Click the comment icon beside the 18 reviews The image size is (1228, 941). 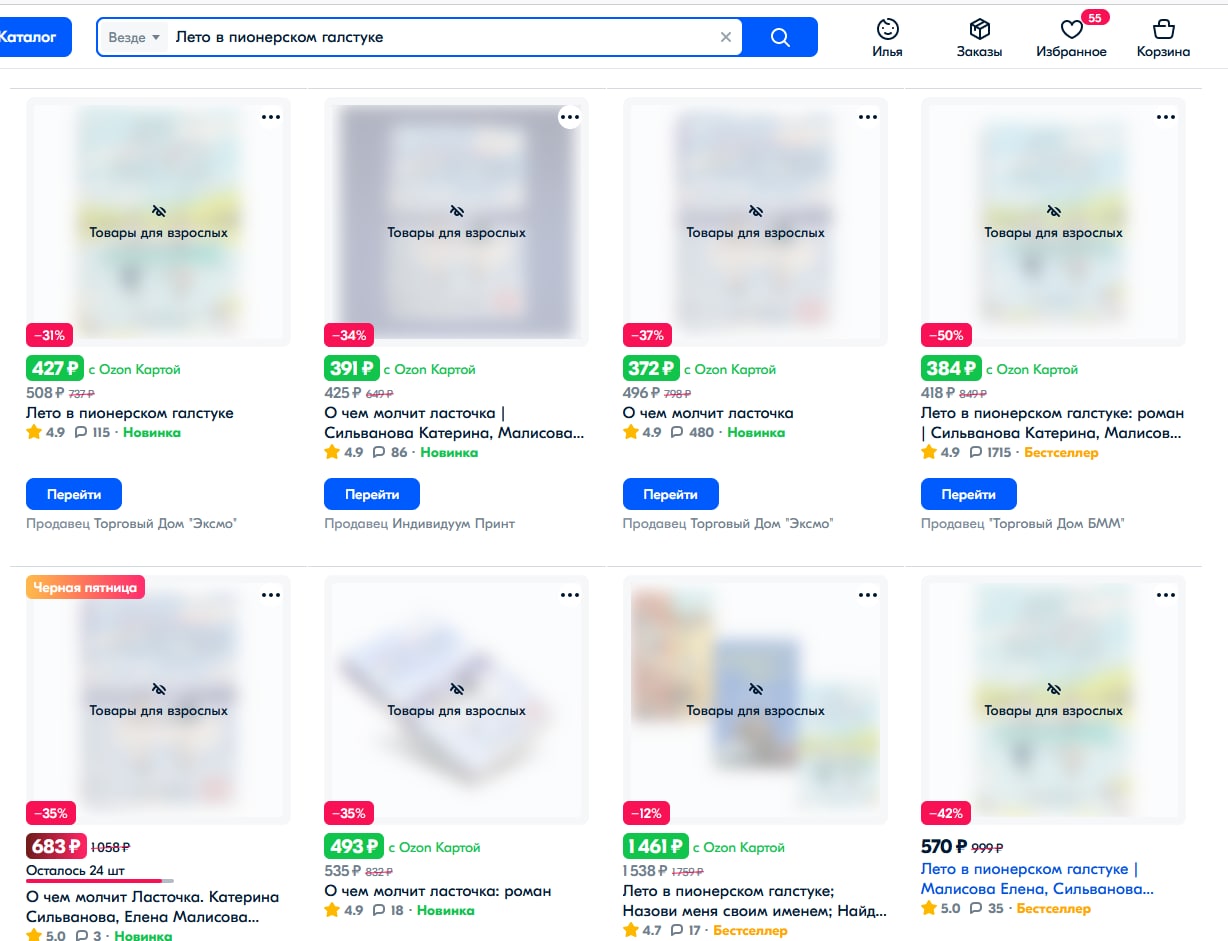coord(379,911)
